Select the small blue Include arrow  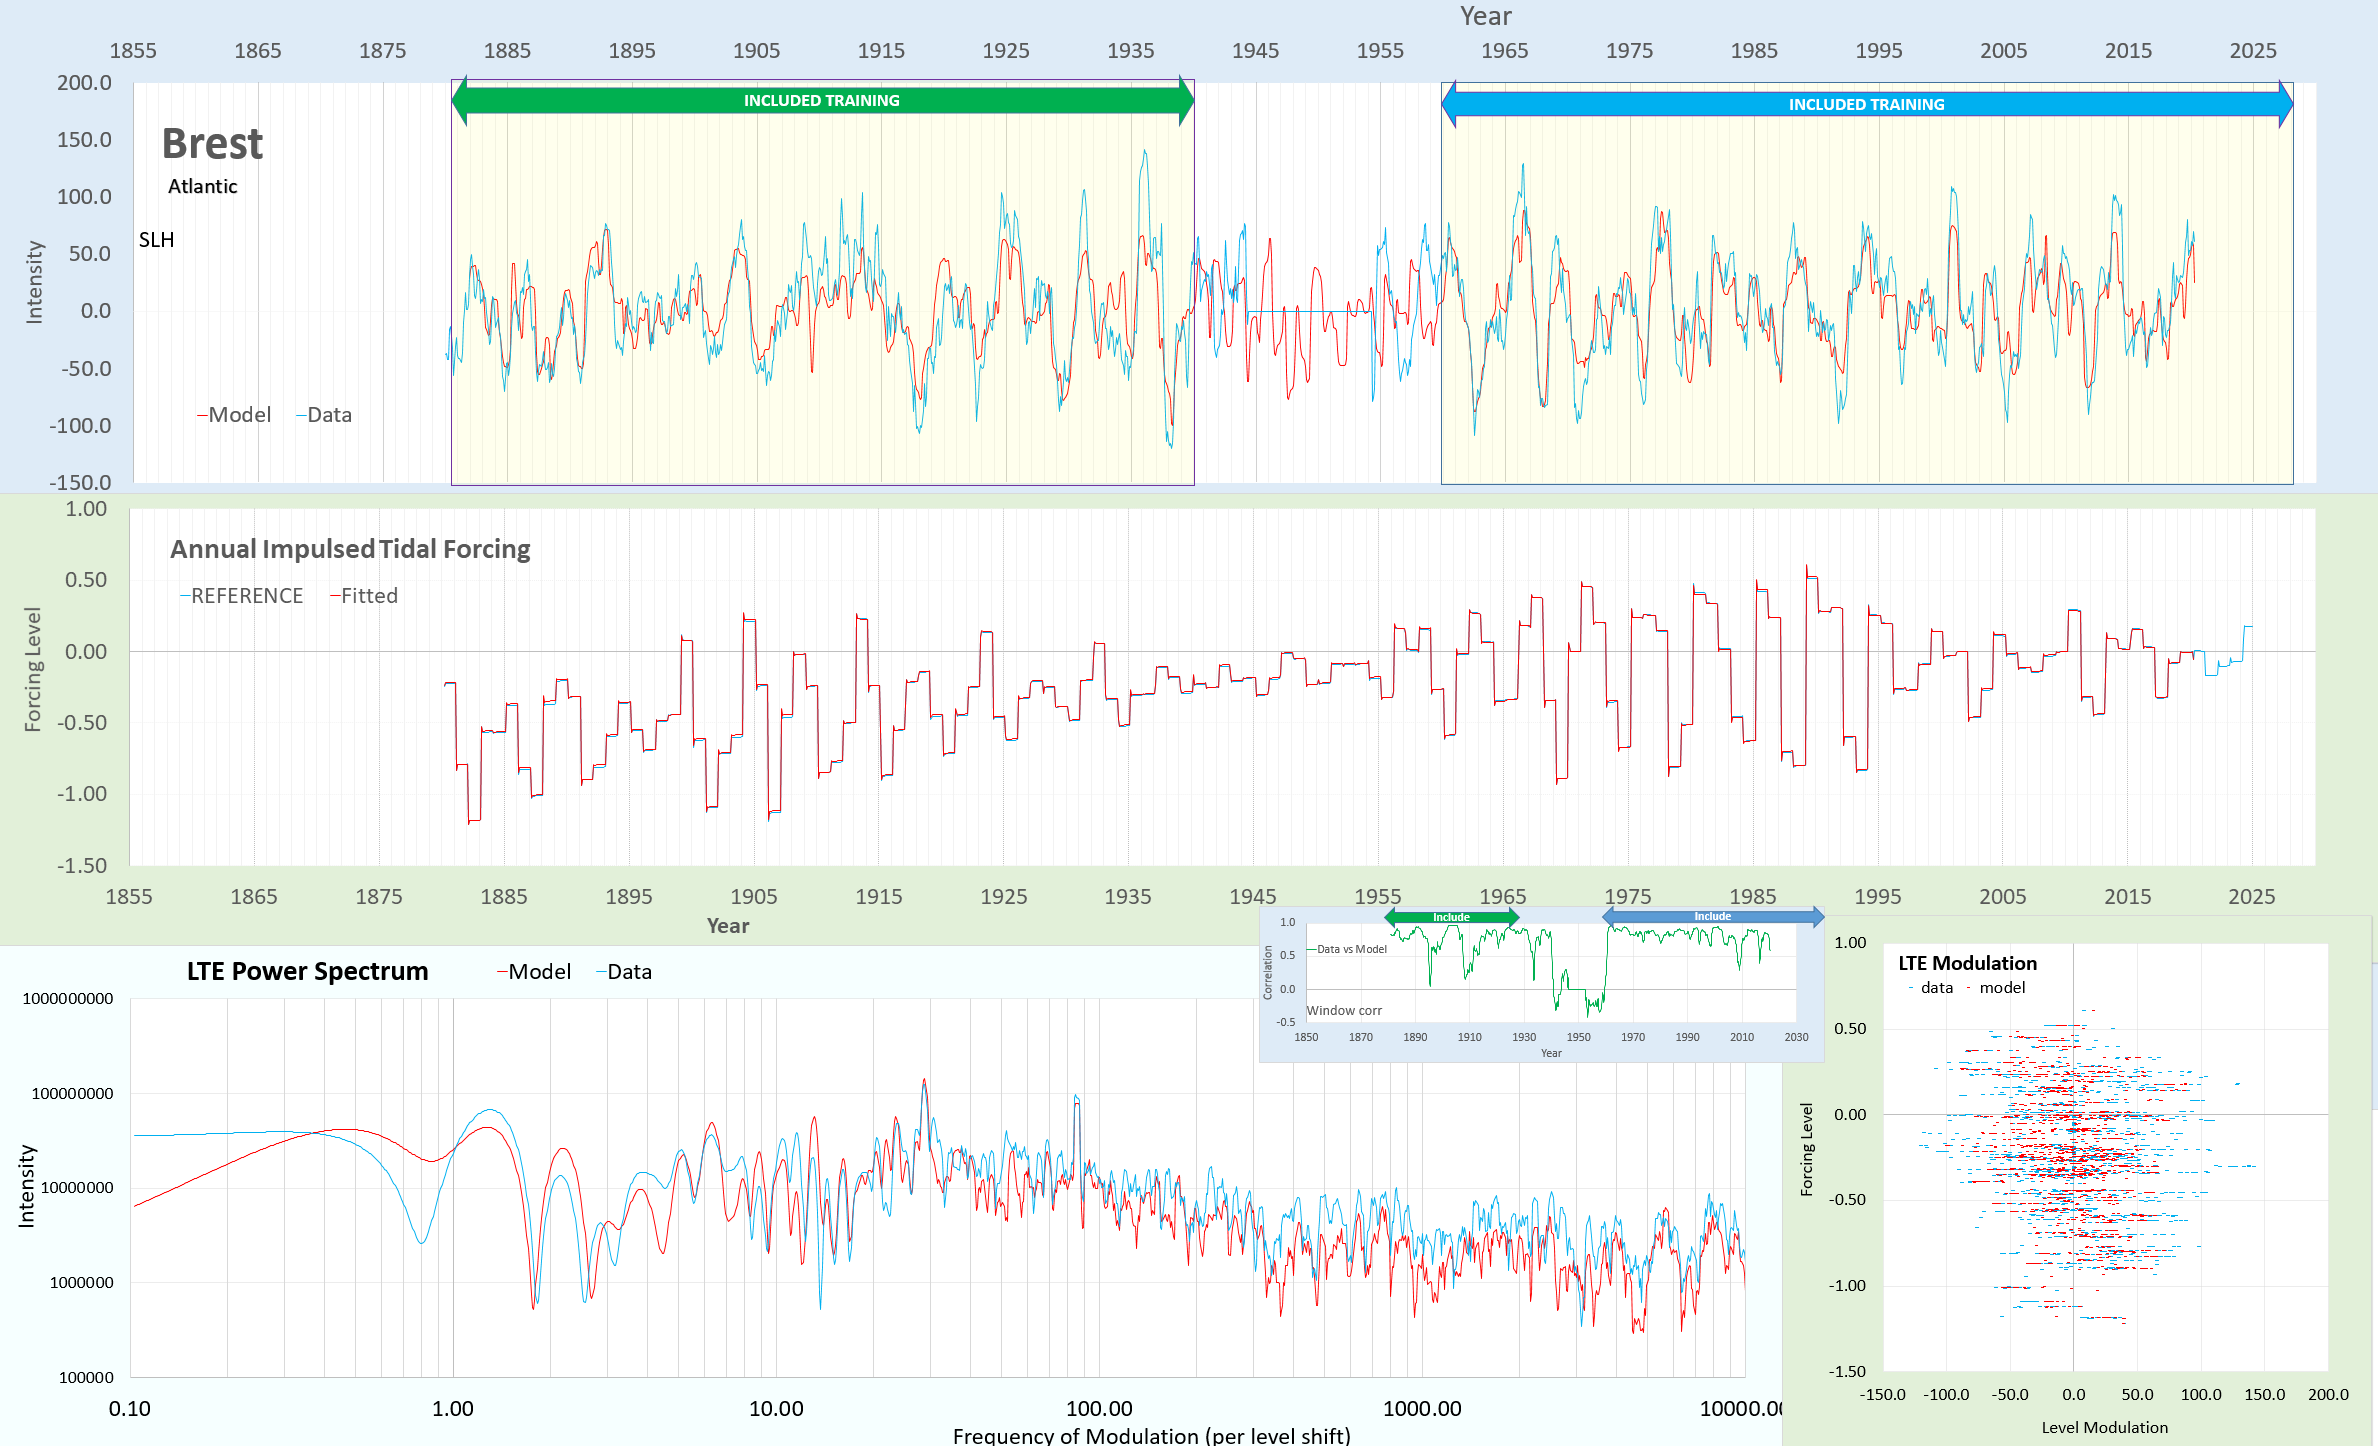(1712, 916)
